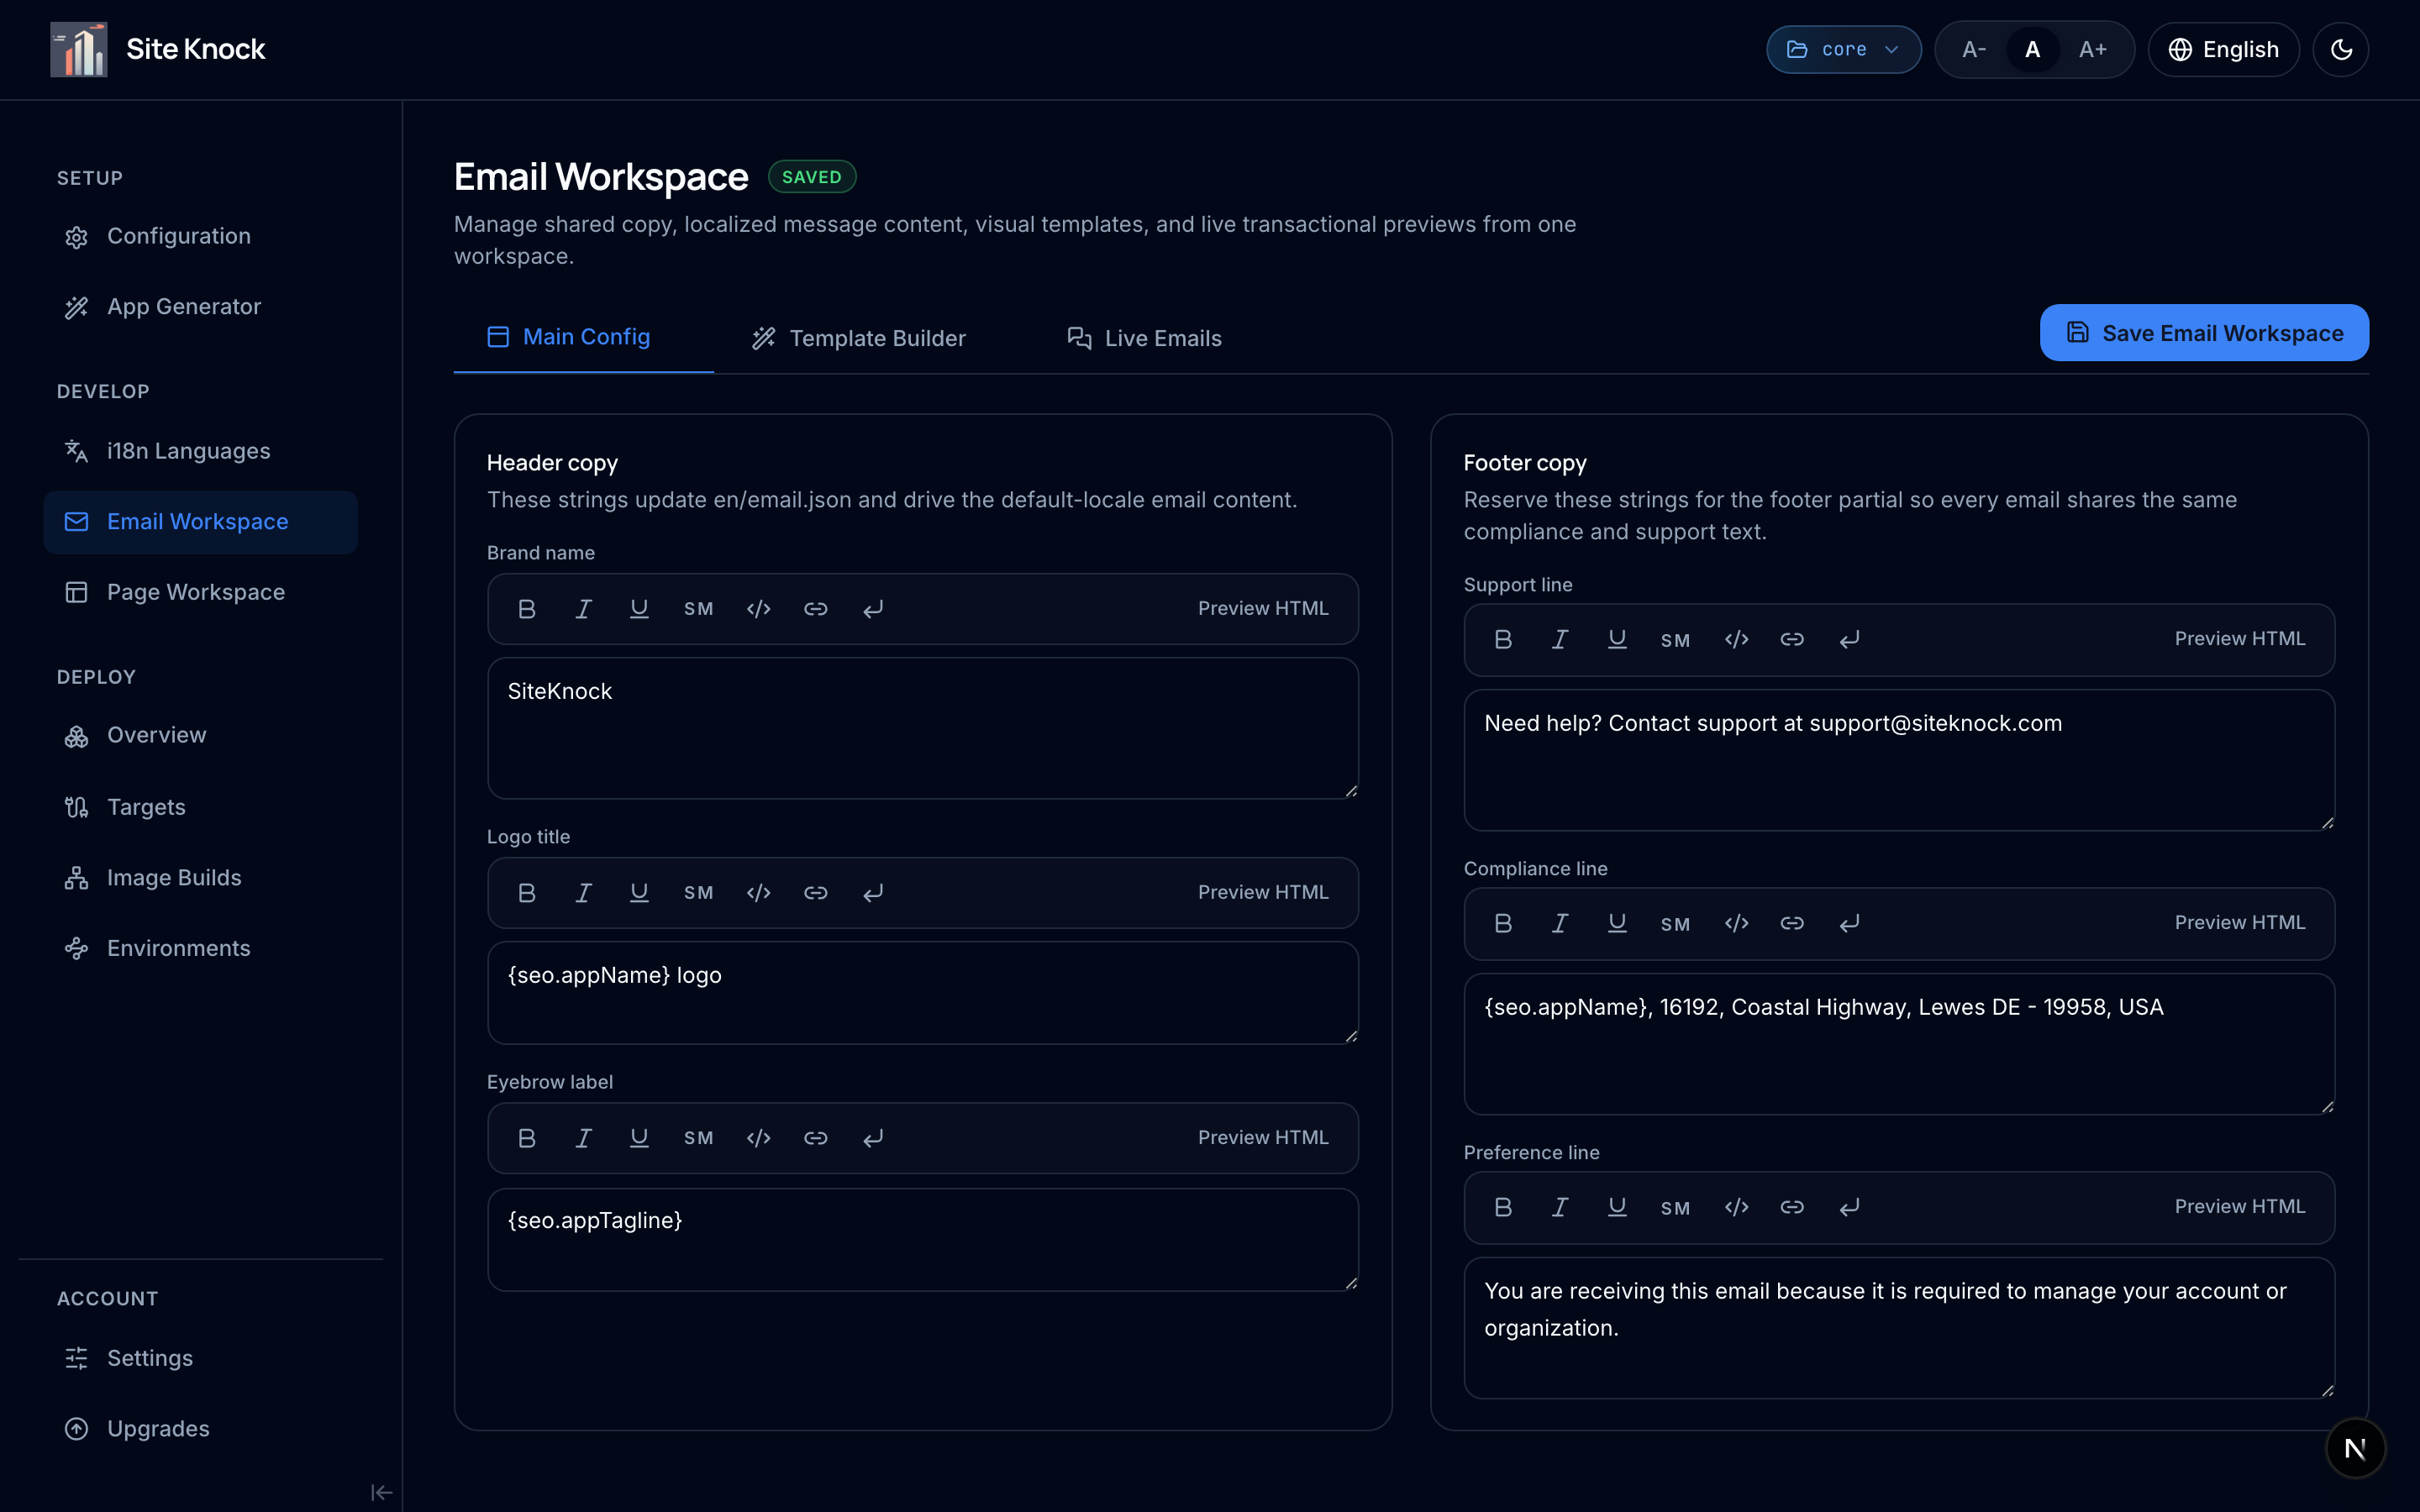Insert link in Support line toolbar

[1792, 639]
